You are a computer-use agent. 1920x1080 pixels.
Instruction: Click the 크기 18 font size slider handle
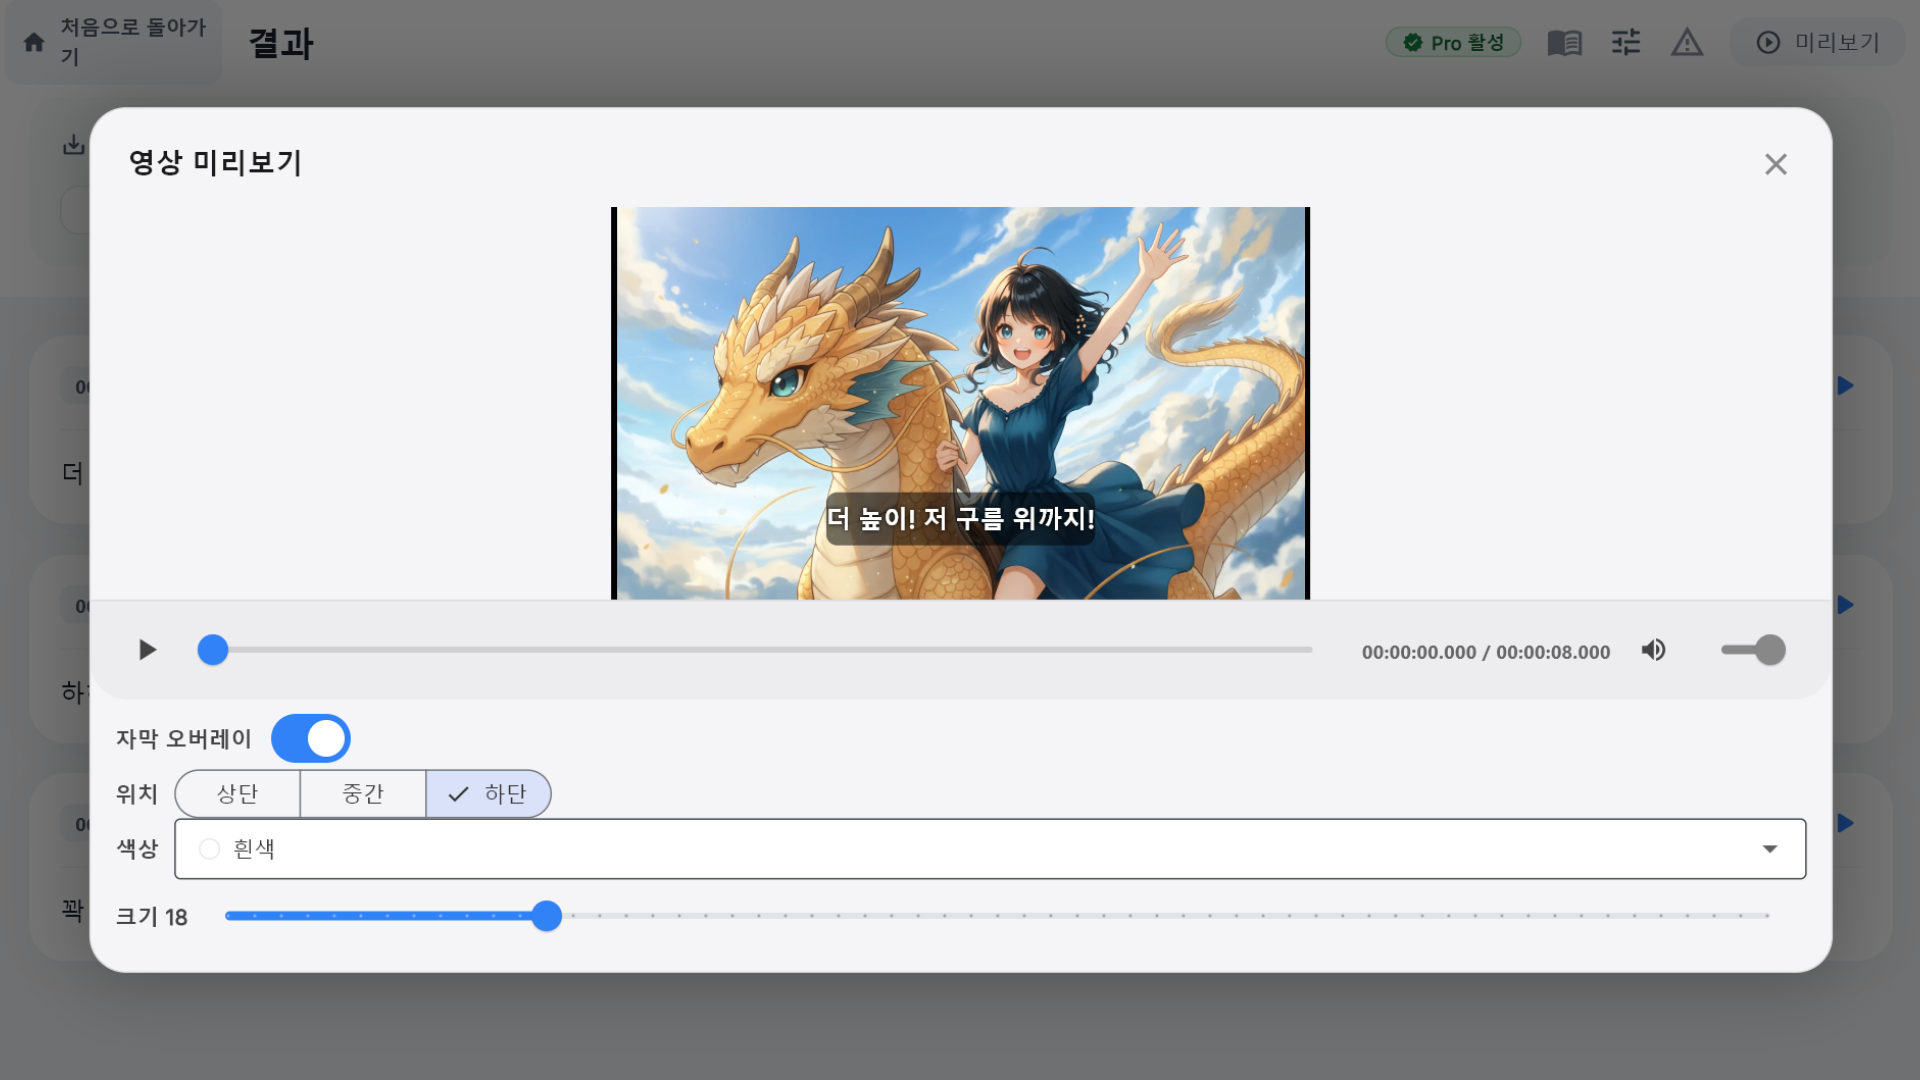[x=546, y=916]
